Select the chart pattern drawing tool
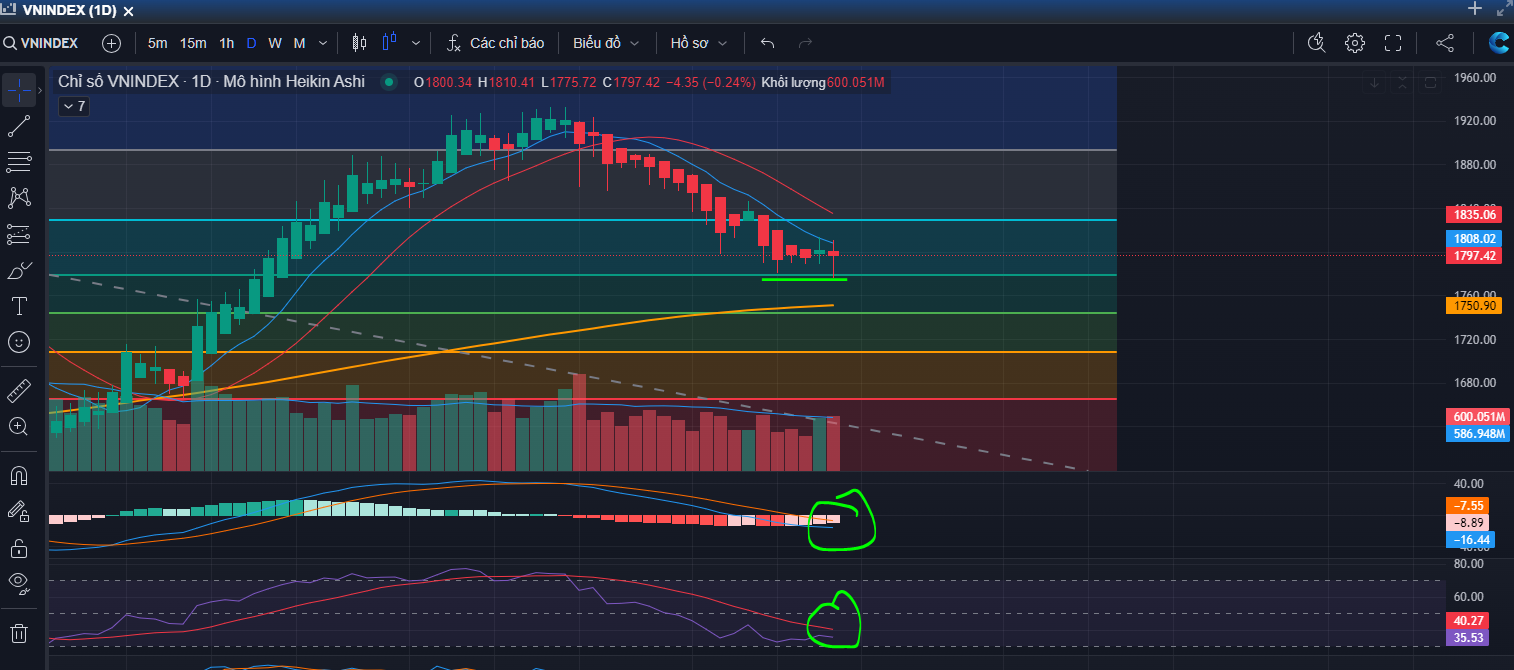This screenshot has height=670, width=1514. tap(18, 198)
